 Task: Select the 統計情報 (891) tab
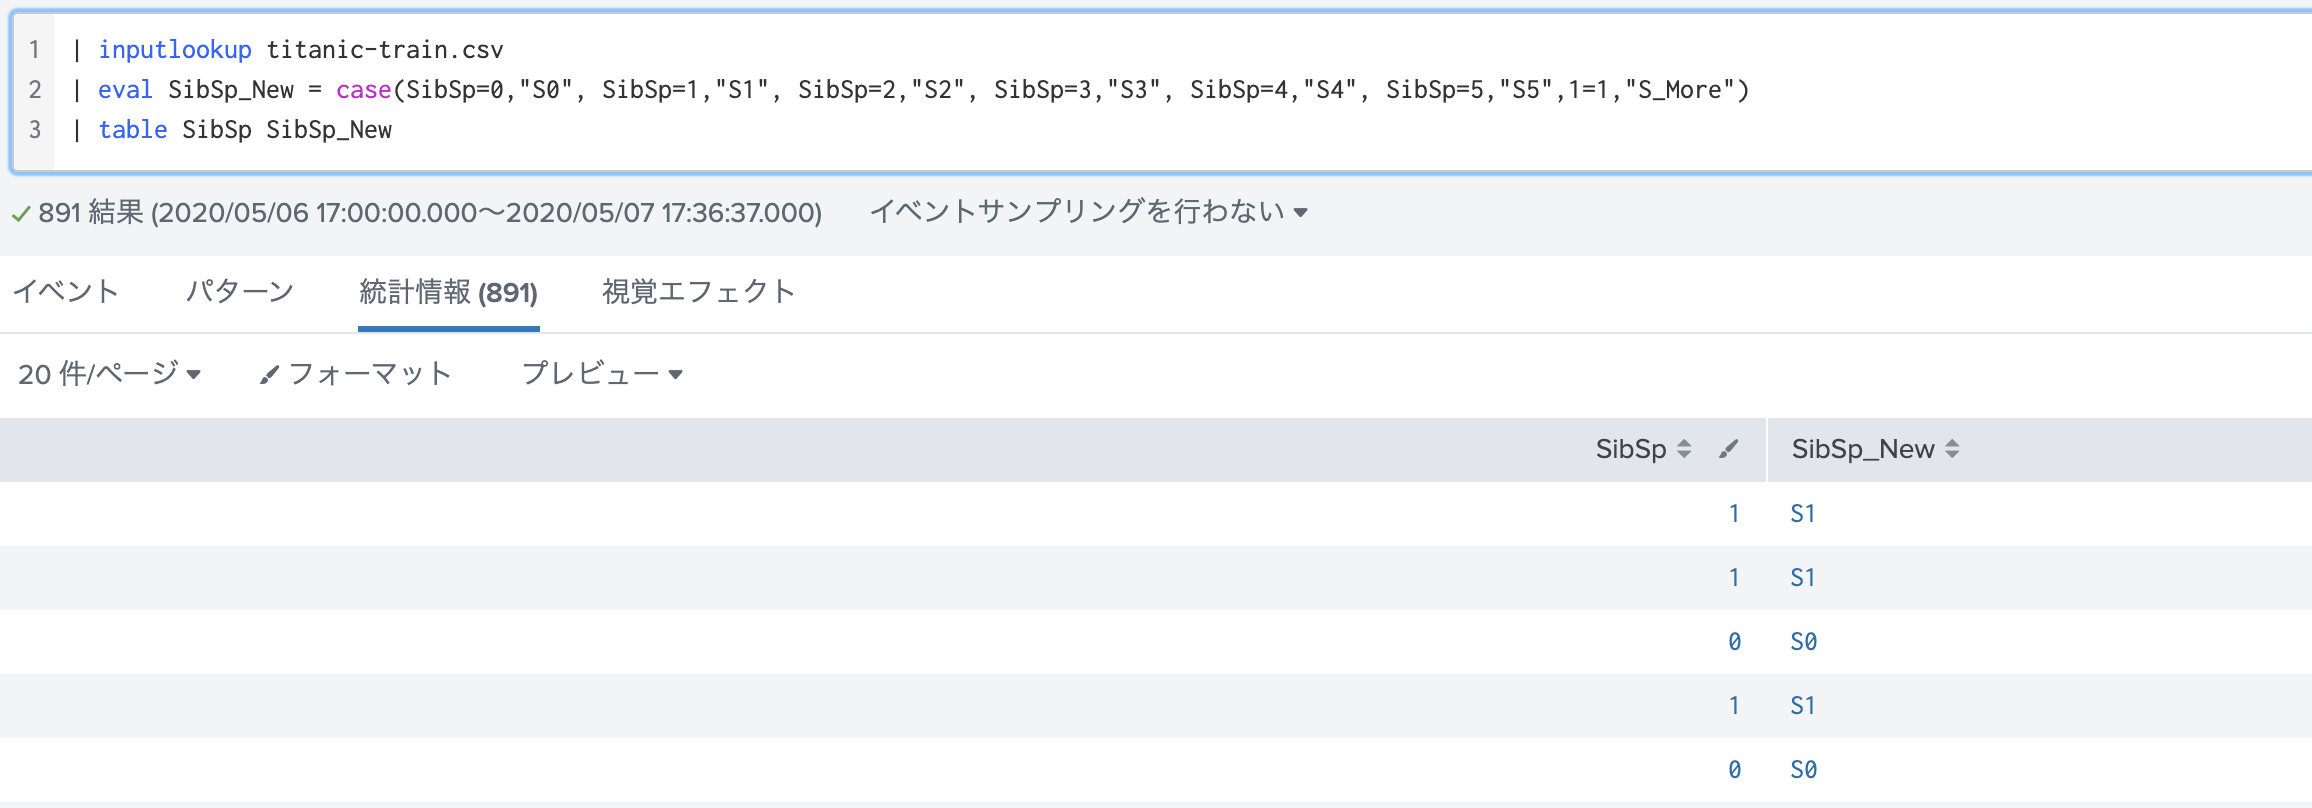(x=448, y=292)
